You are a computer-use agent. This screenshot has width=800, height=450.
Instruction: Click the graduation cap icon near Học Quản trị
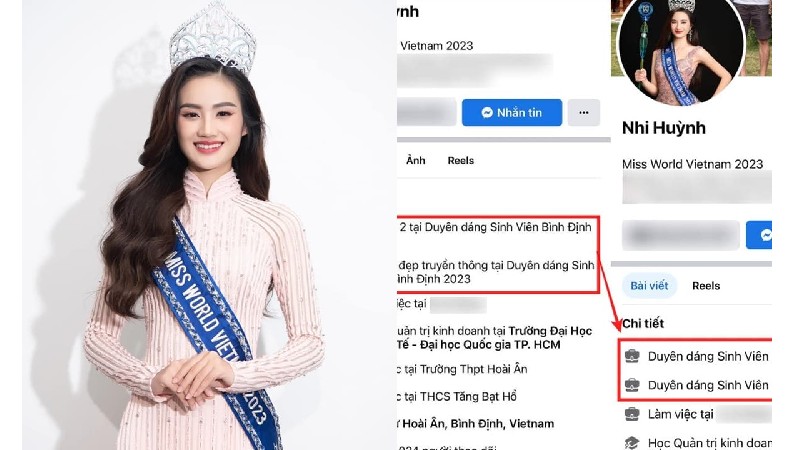click(x=632, y=442)
